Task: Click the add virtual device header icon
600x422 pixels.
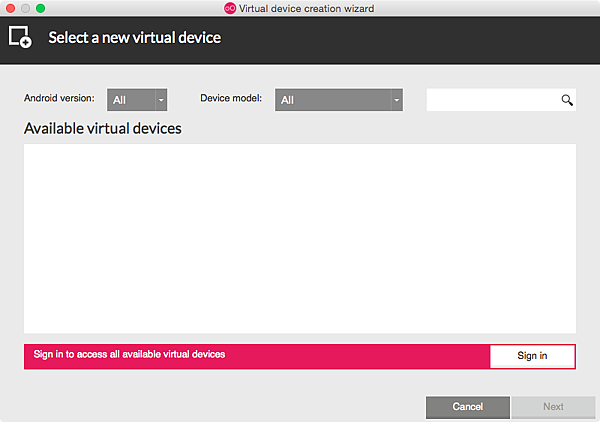Action: (20, 38)
